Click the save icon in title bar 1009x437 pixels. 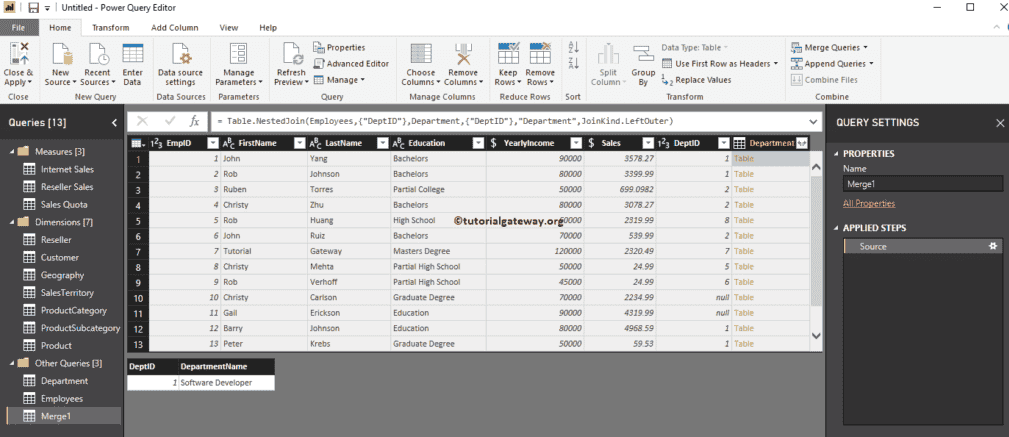pos(33,8)
